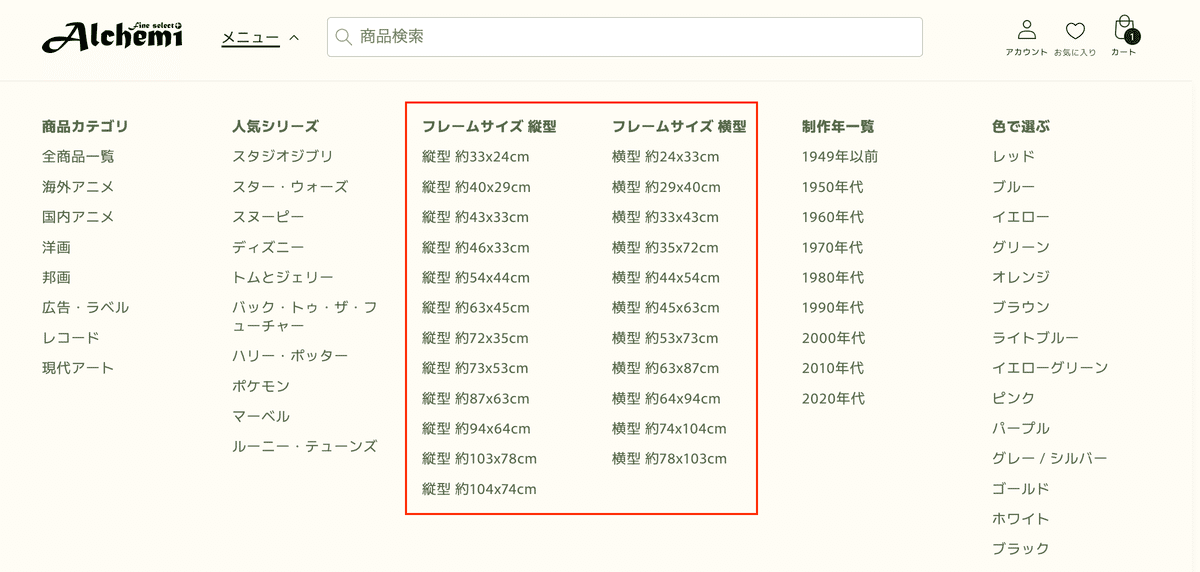
Task: Open 全商品一覧 category
Action: tap(78, 156)
